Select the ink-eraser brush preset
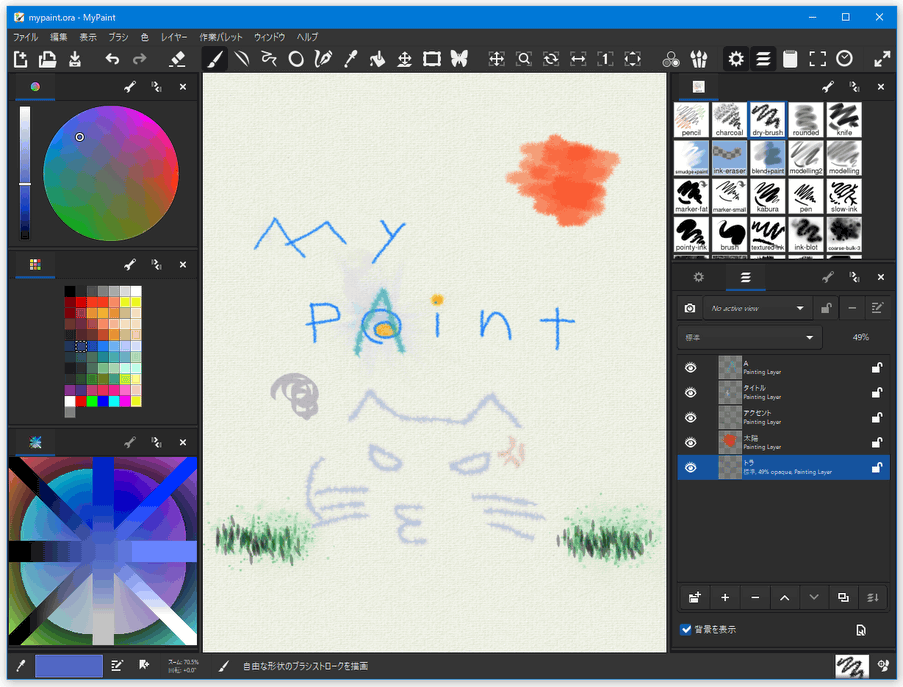Viewport: 903px width, 687px height. pyautogui.click(x=729, y=158)
